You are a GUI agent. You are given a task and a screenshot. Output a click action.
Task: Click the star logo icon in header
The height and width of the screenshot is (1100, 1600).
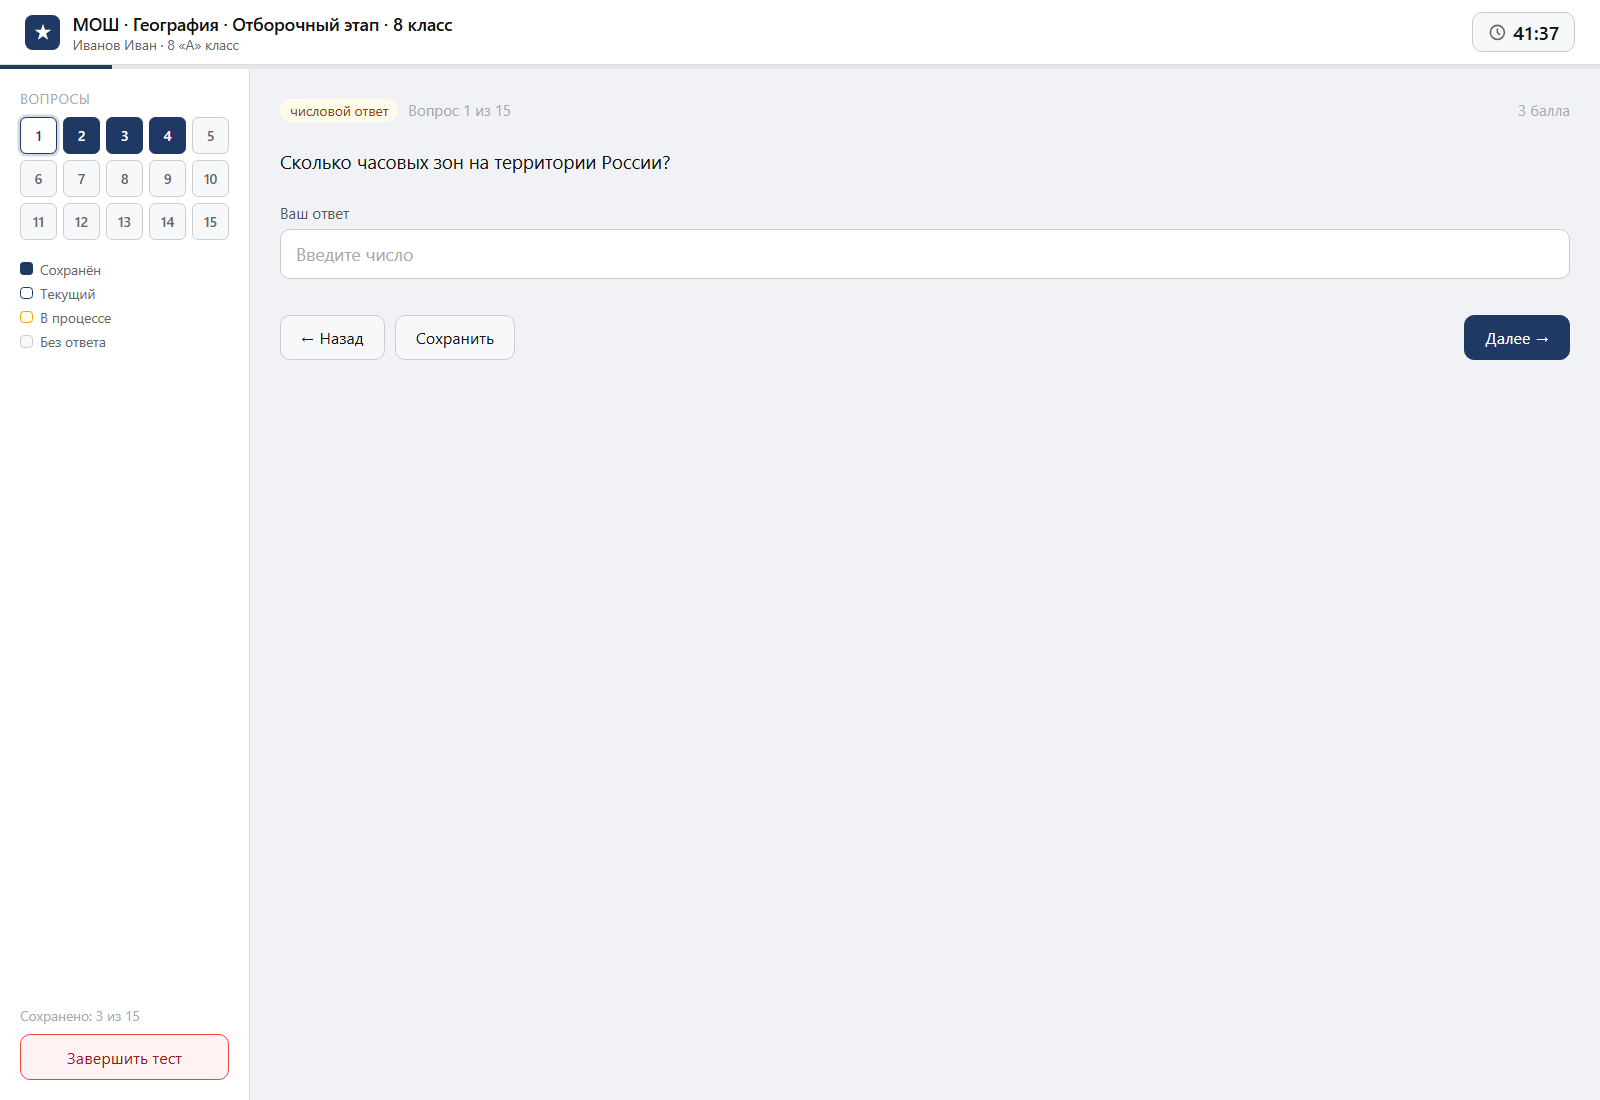click(42, 33)
